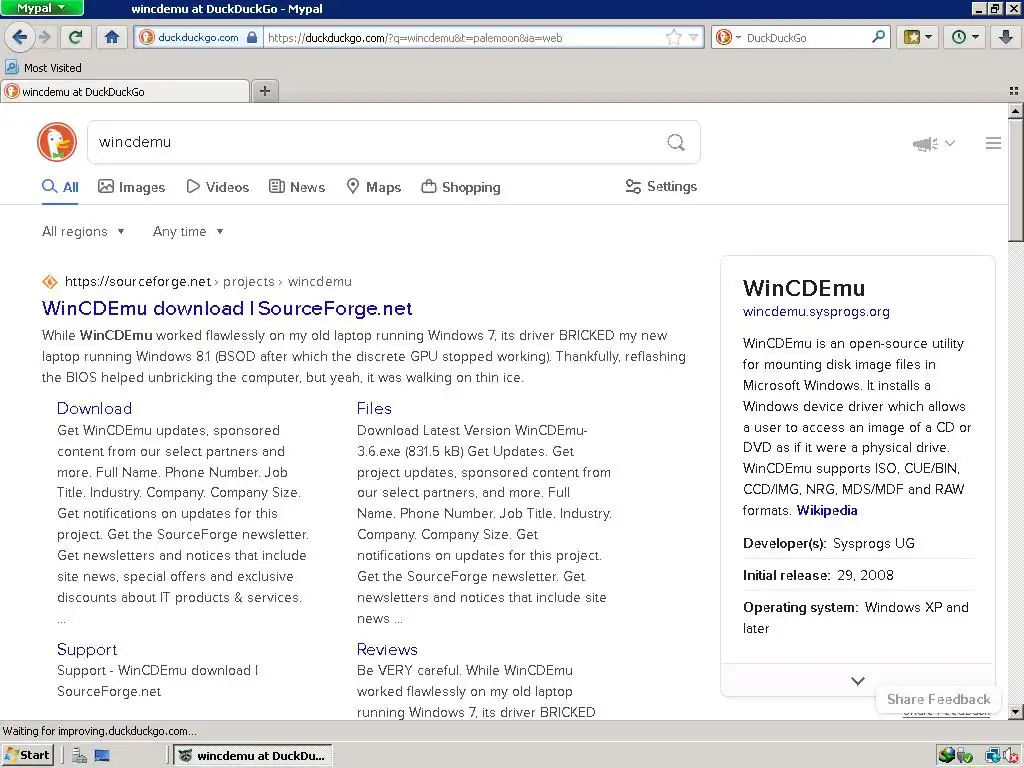The width and height of the screenshot is (1024, 768).
Task: Bookmark this page with the star
Action: point(673,37)
